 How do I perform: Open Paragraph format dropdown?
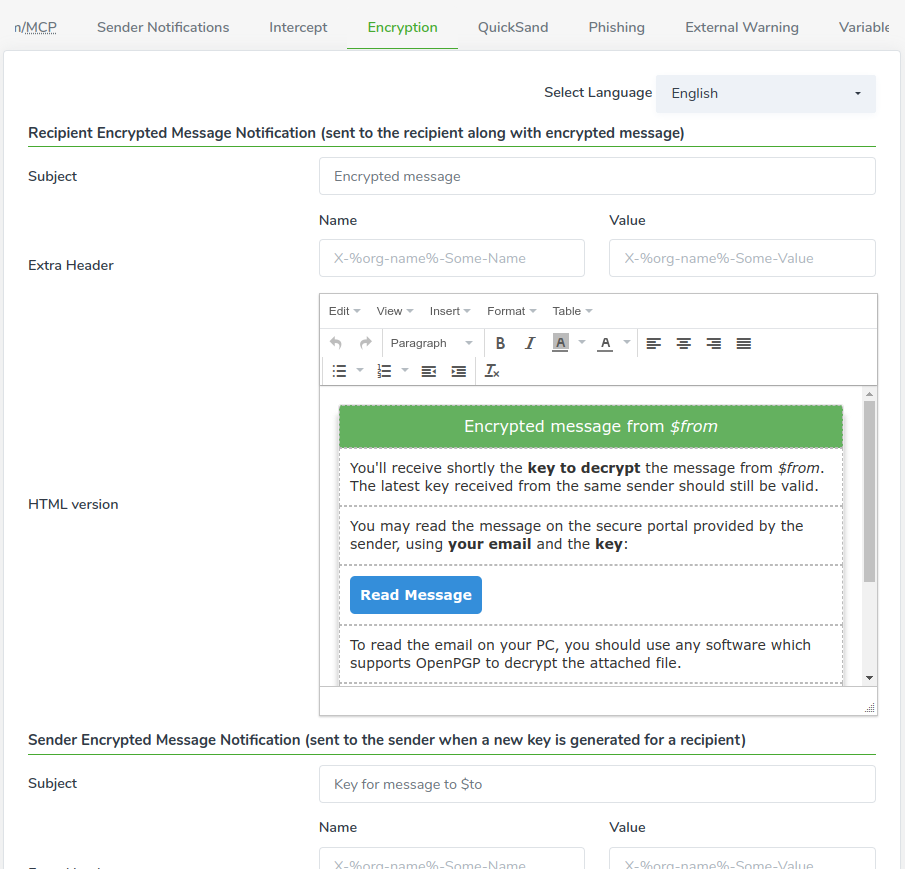click(432, 343)
